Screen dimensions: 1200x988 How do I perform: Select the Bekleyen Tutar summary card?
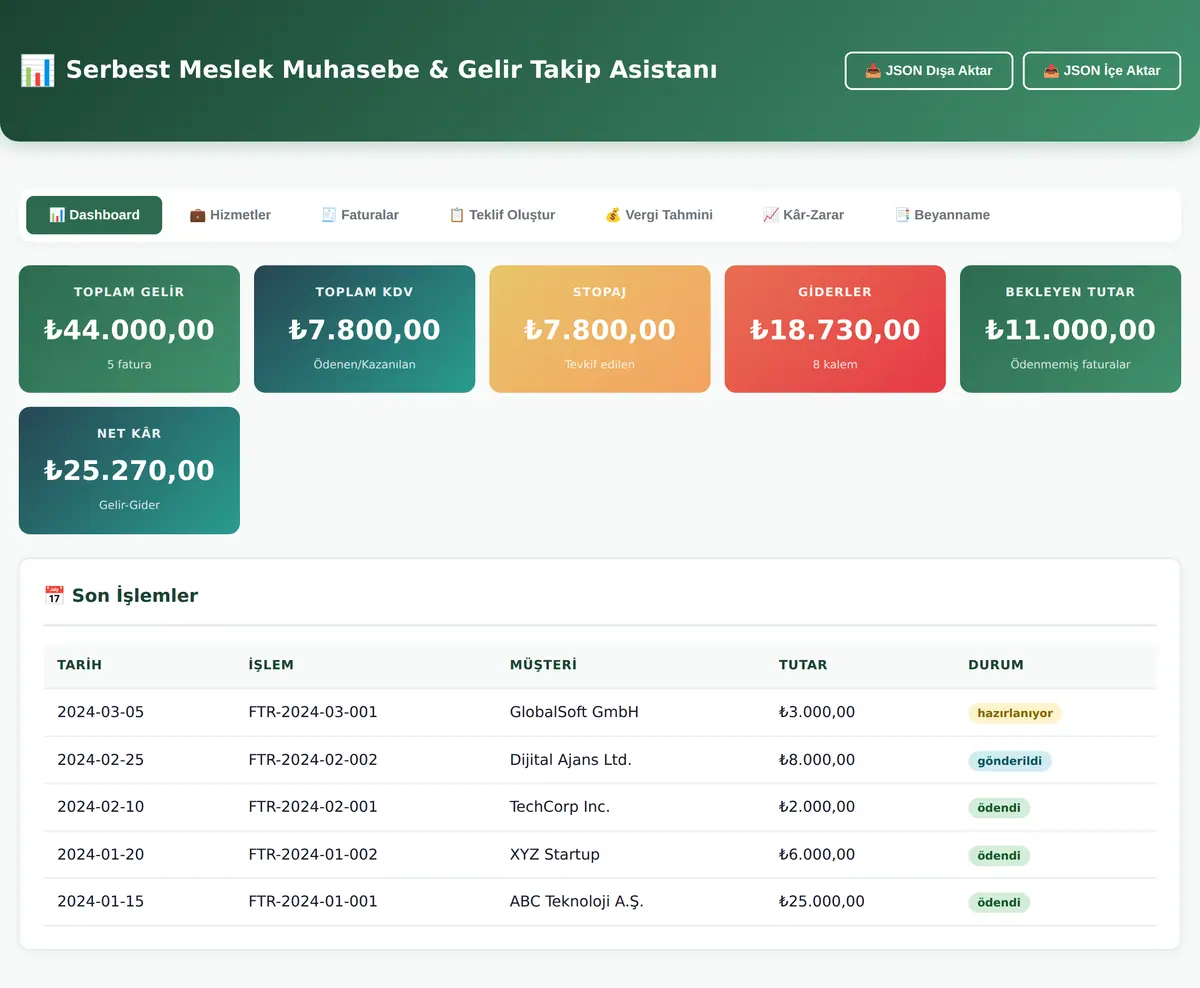click(x=1070, y=329)
